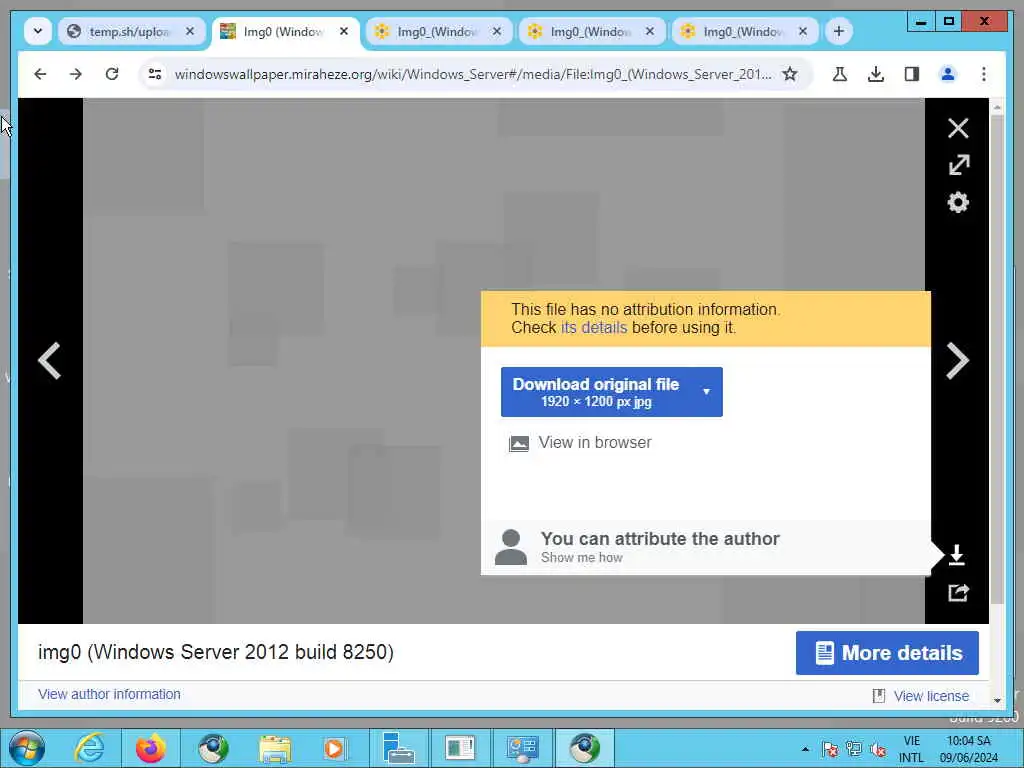Viewport: 1024px width, 768px height.
Task: Launch Internet Explorer from the taskbar
Action: 89,748
